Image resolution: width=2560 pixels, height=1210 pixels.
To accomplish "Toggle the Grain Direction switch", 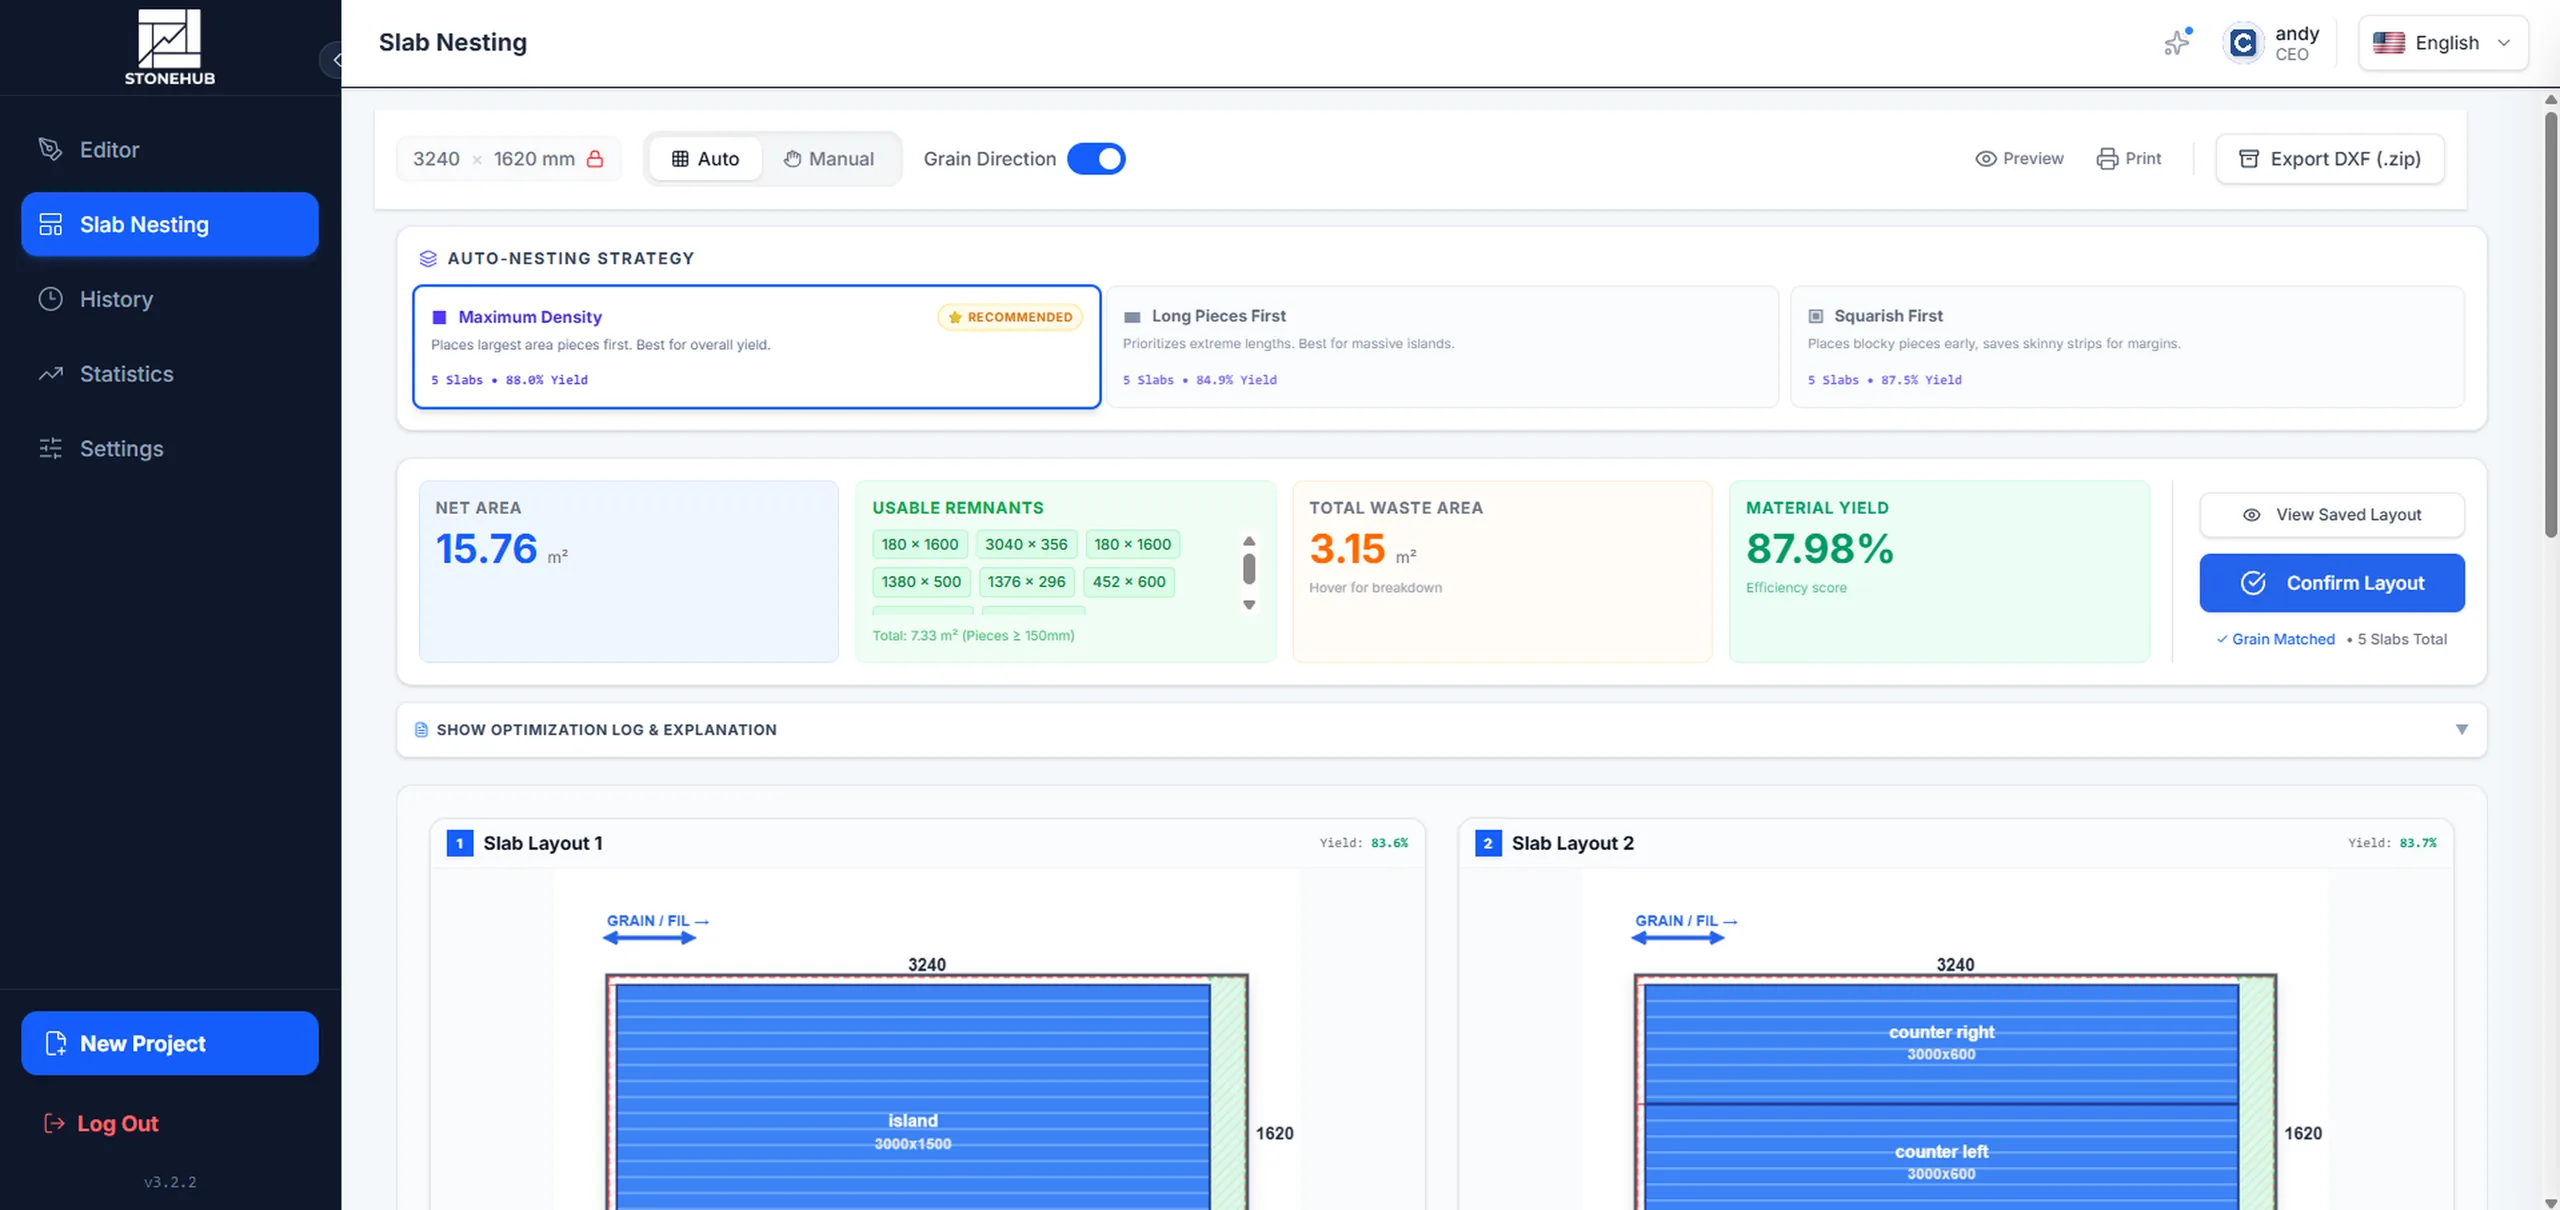I will [x=1096, y=159].
